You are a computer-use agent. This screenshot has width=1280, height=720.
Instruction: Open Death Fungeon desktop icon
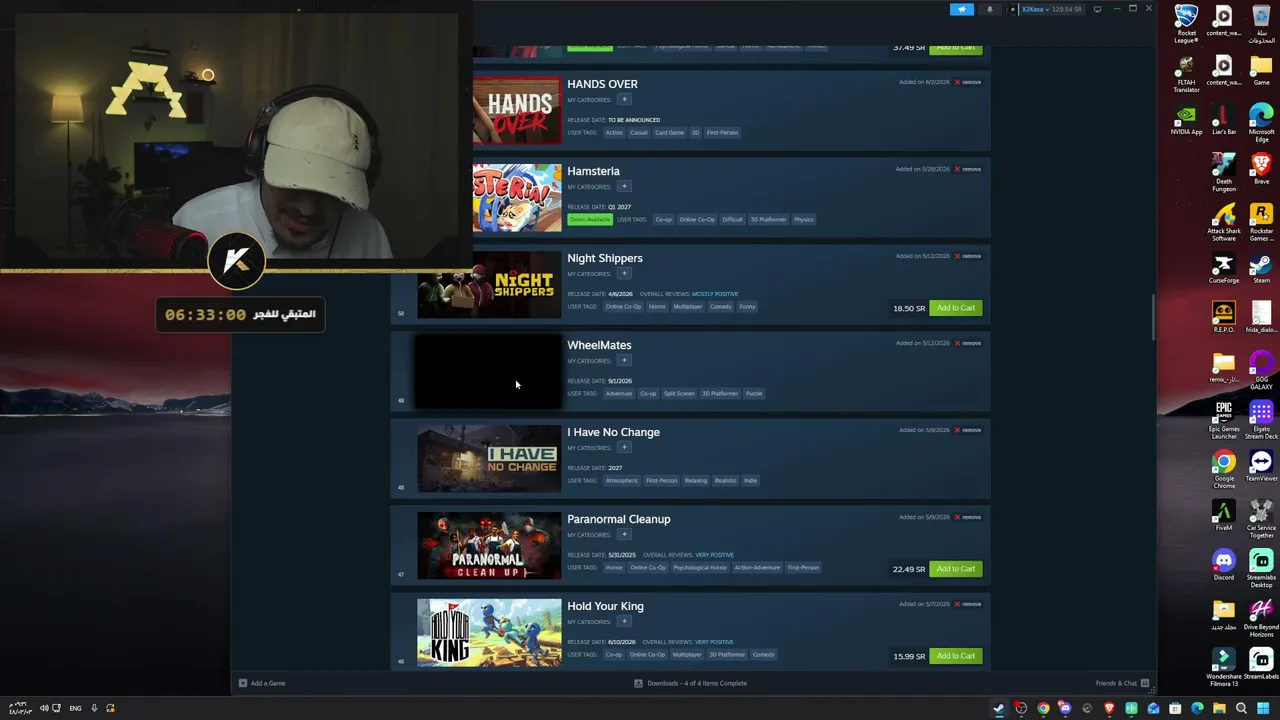click(1224, 172)
